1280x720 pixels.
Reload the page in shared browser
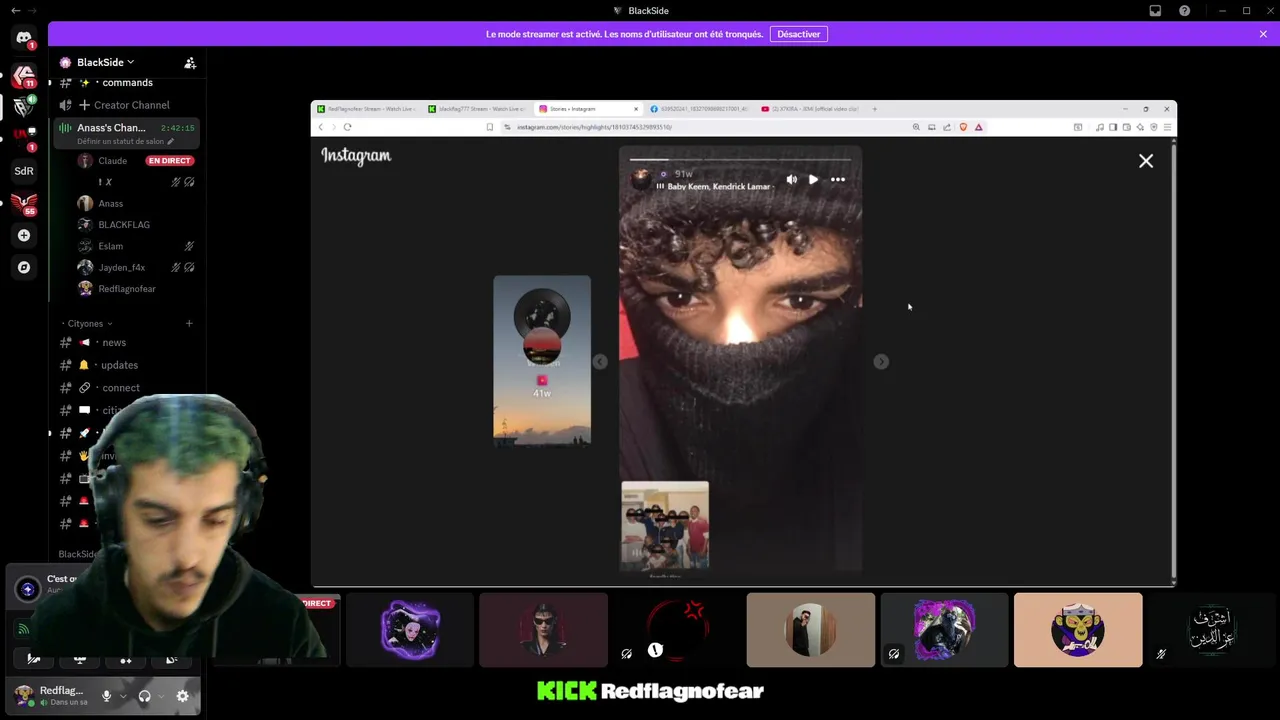point(347,127)
